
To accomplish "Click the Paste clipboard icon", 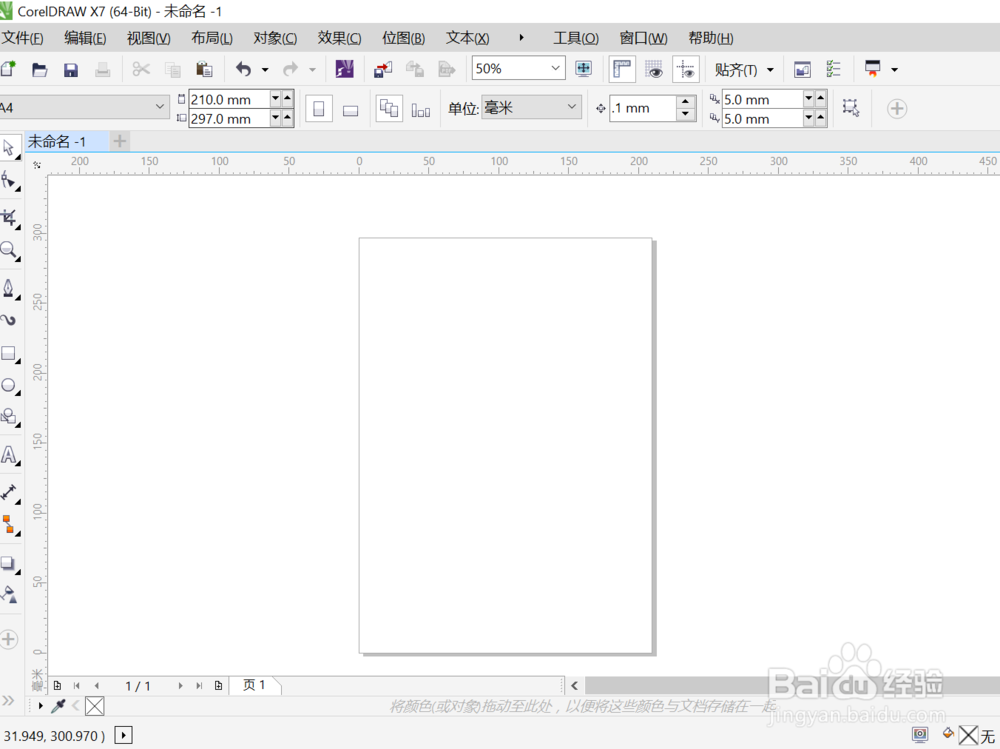I will (x=204, y=69).
